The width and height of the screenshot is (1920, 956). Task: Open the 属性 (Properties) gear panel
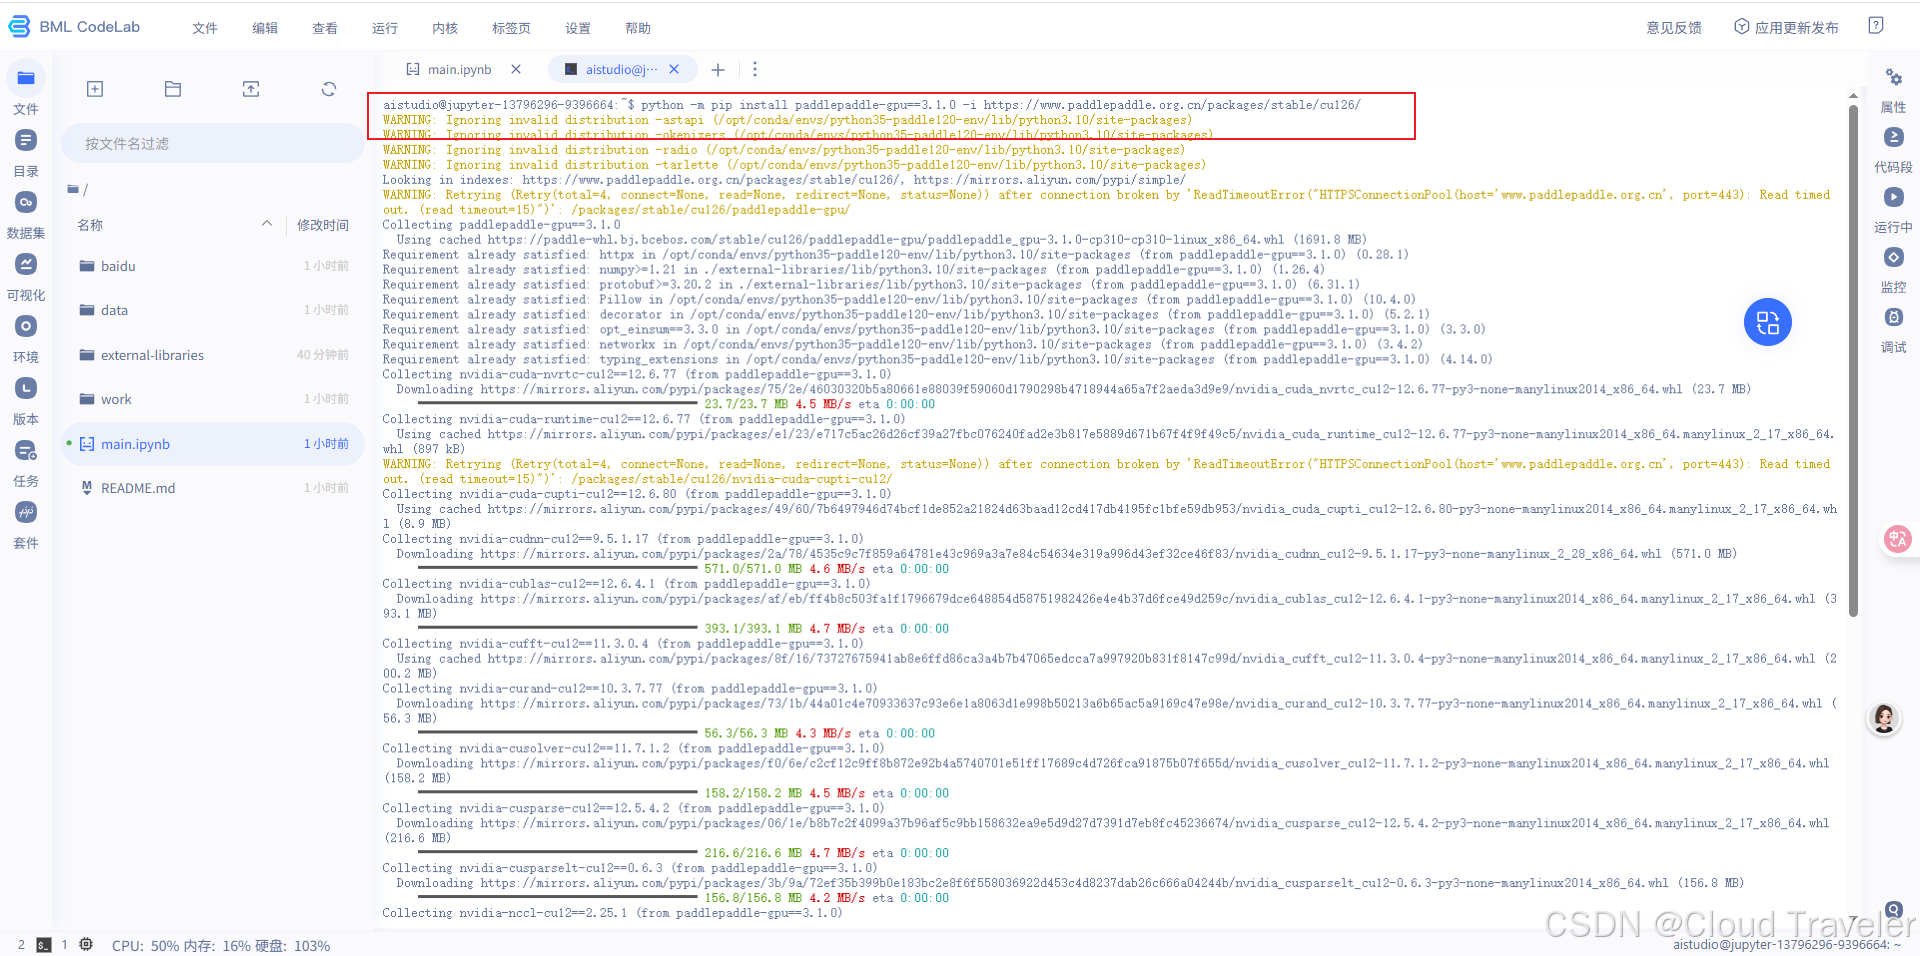[x=1893, y=78]
